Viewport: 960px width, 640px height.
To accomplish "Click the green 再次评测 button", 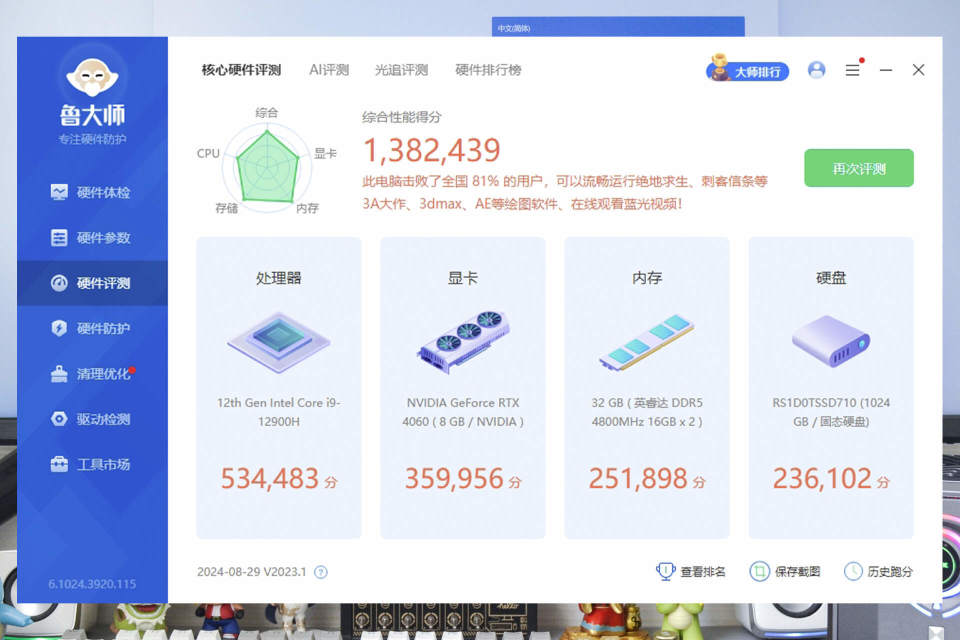I will point(858,168).
